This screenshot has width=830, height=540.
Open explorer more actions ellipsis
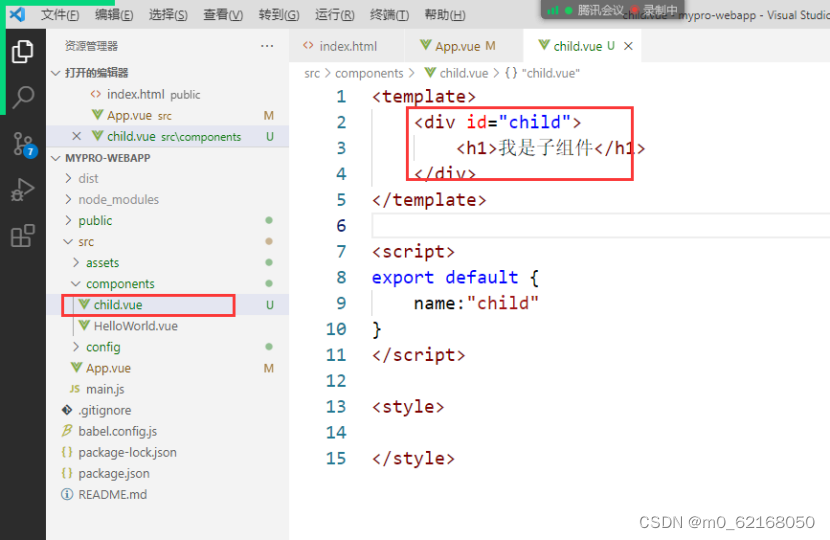point(267,46)
